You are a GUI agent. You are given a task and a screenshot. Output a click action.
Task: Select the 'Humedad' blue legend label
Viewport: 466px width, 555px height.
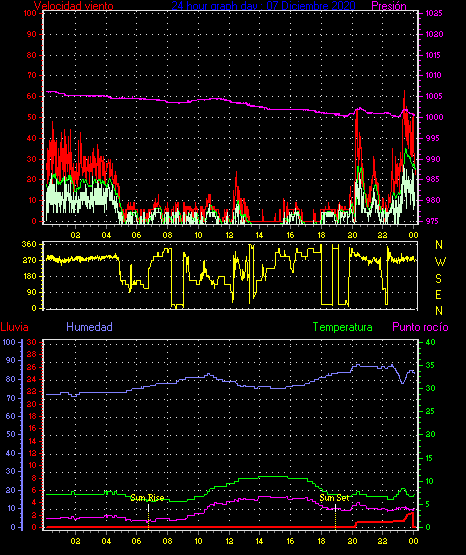(89, 327)
